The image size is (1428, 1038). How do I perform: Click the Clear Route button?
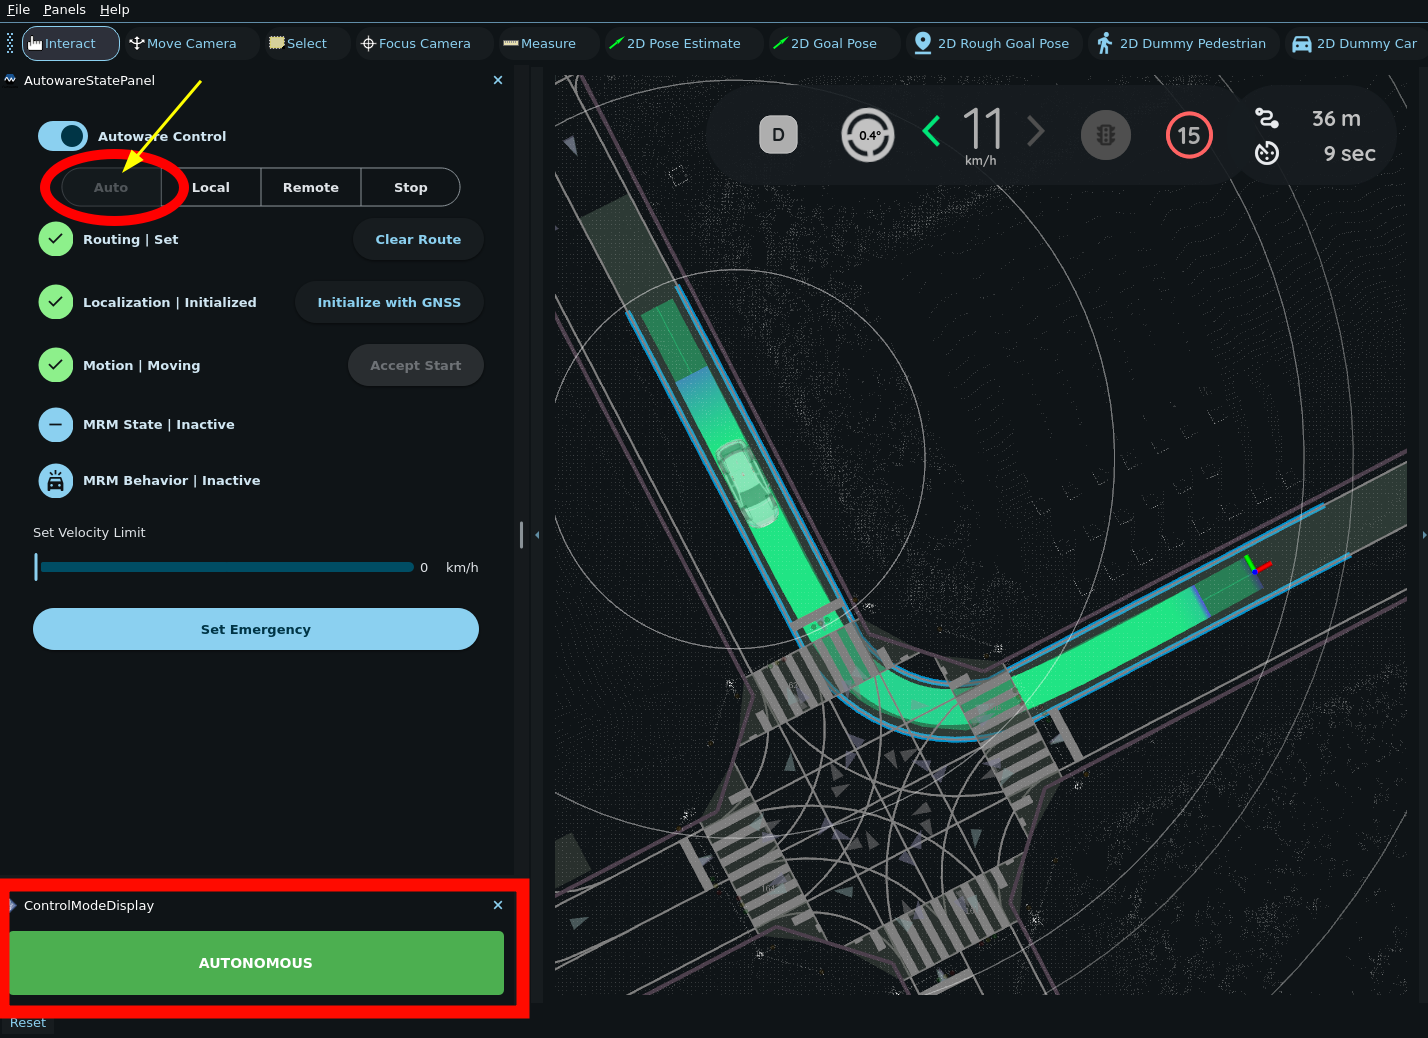pyautogui.click(x=418, y=240)
